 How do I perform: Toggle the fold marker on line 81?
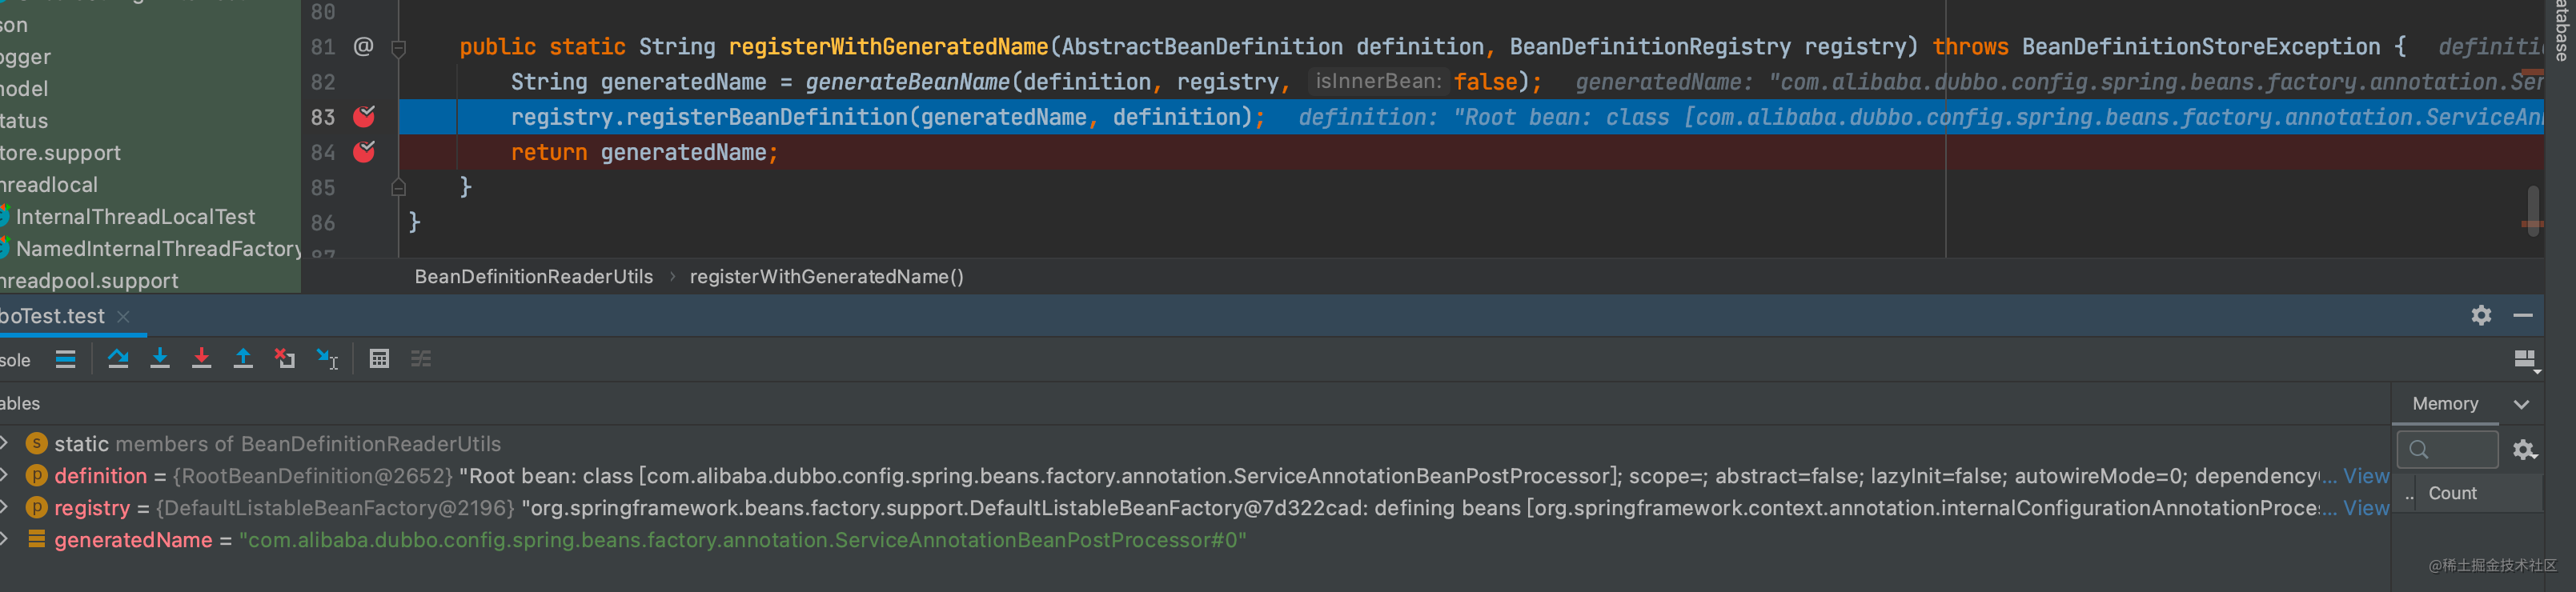[x=398, y=47]
